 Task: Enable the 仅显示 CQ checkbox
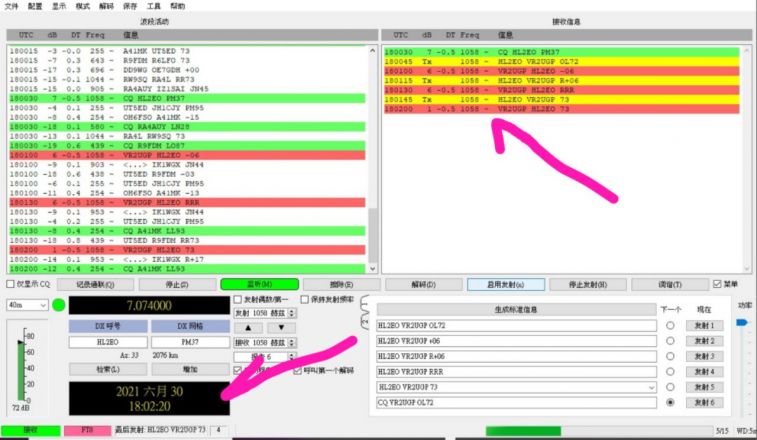(x=9, y=284)
